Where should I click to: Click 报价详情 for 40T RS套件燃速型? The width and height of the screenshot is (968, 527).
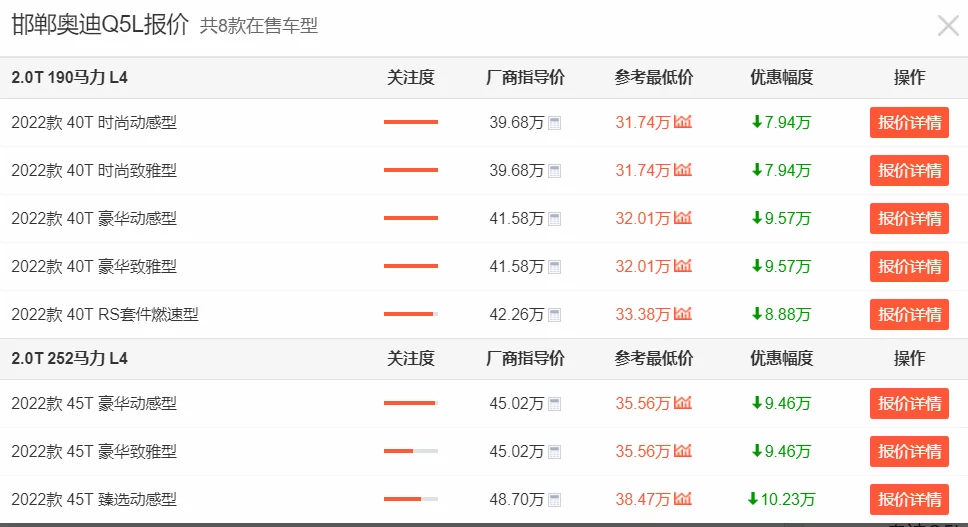click(x=909, y=315)
